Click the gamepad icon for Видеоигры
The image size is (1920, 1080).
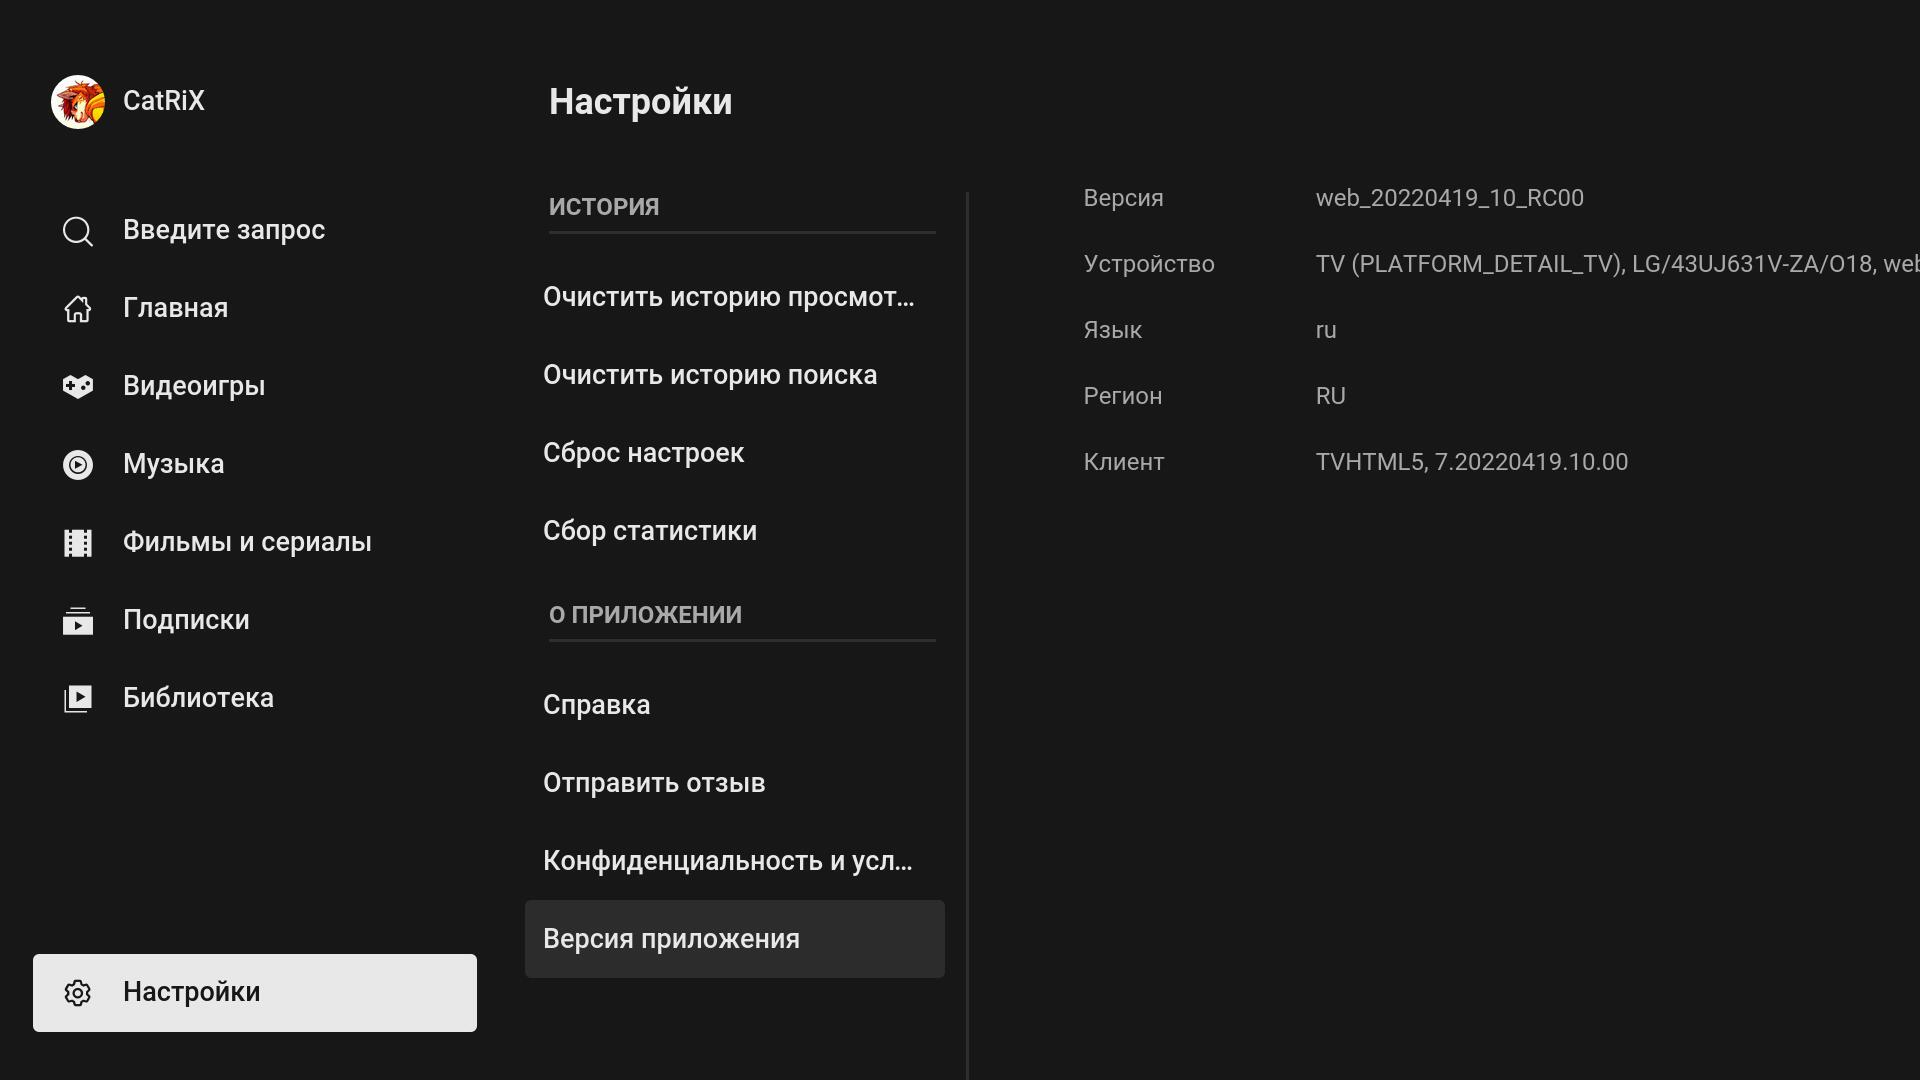(x=78, y=387)
